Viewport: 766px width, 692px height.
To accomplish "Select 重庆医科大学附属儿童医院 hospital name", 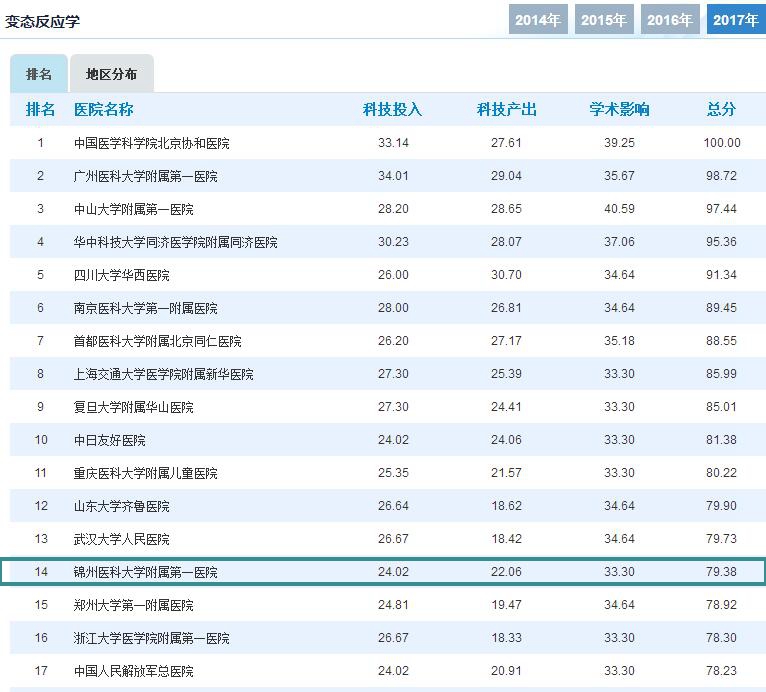I will [x=146, y=473].
